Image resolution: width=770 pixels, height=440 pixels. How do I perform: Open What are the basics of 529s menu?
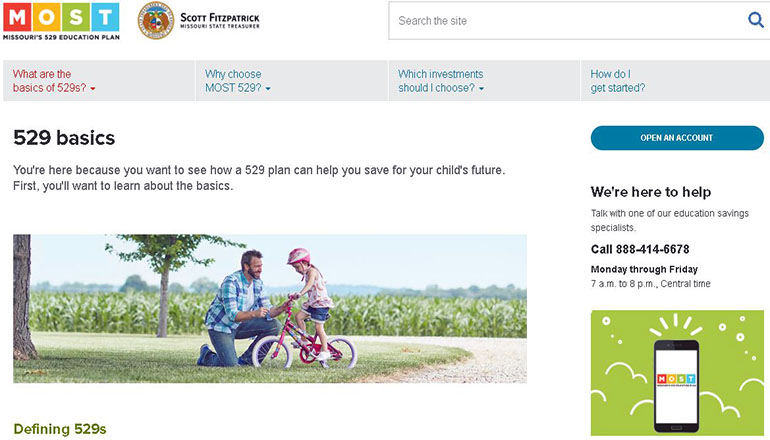(50, 81)
